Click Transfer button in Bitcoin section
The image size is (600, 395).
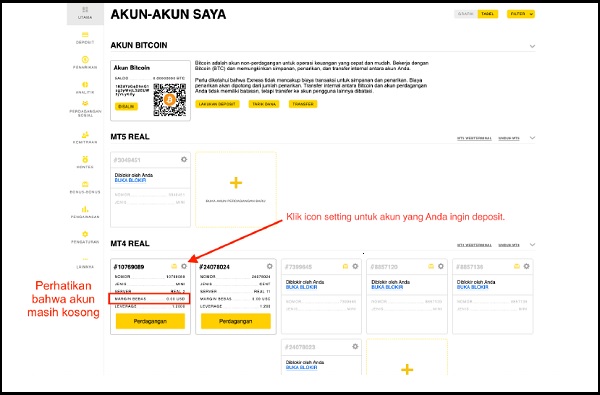(x=303, y=104)
